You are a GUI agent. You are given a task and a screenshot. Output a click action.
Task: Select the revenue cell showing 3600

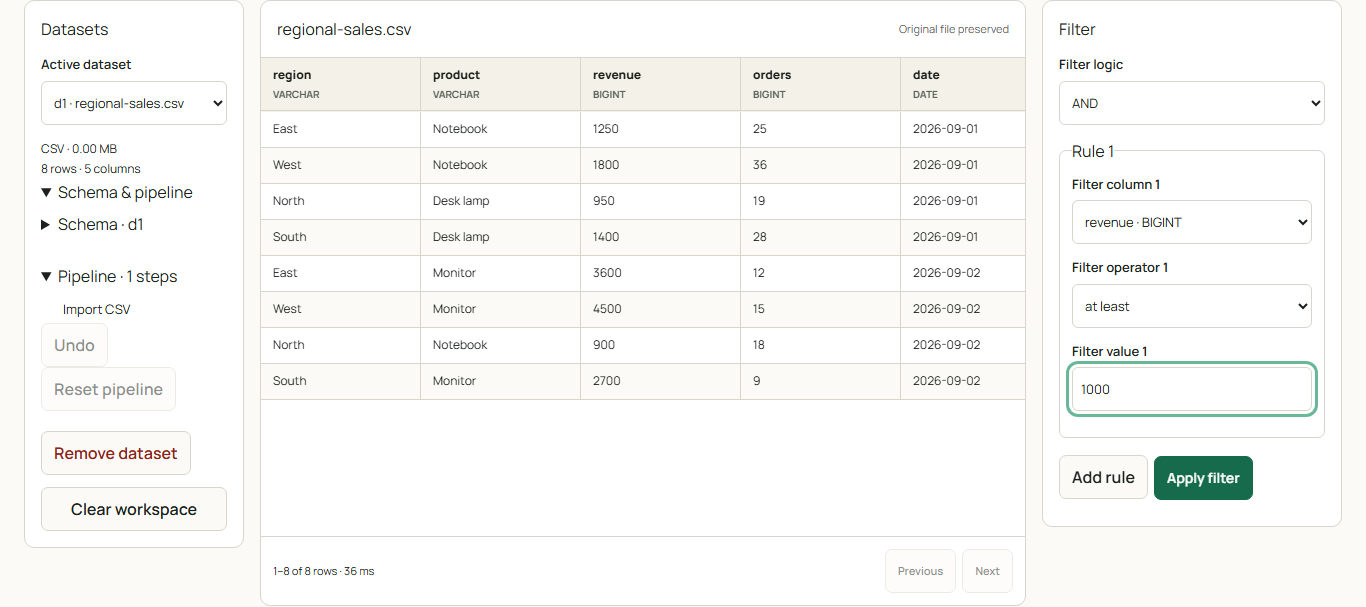[x=661, y=273]
